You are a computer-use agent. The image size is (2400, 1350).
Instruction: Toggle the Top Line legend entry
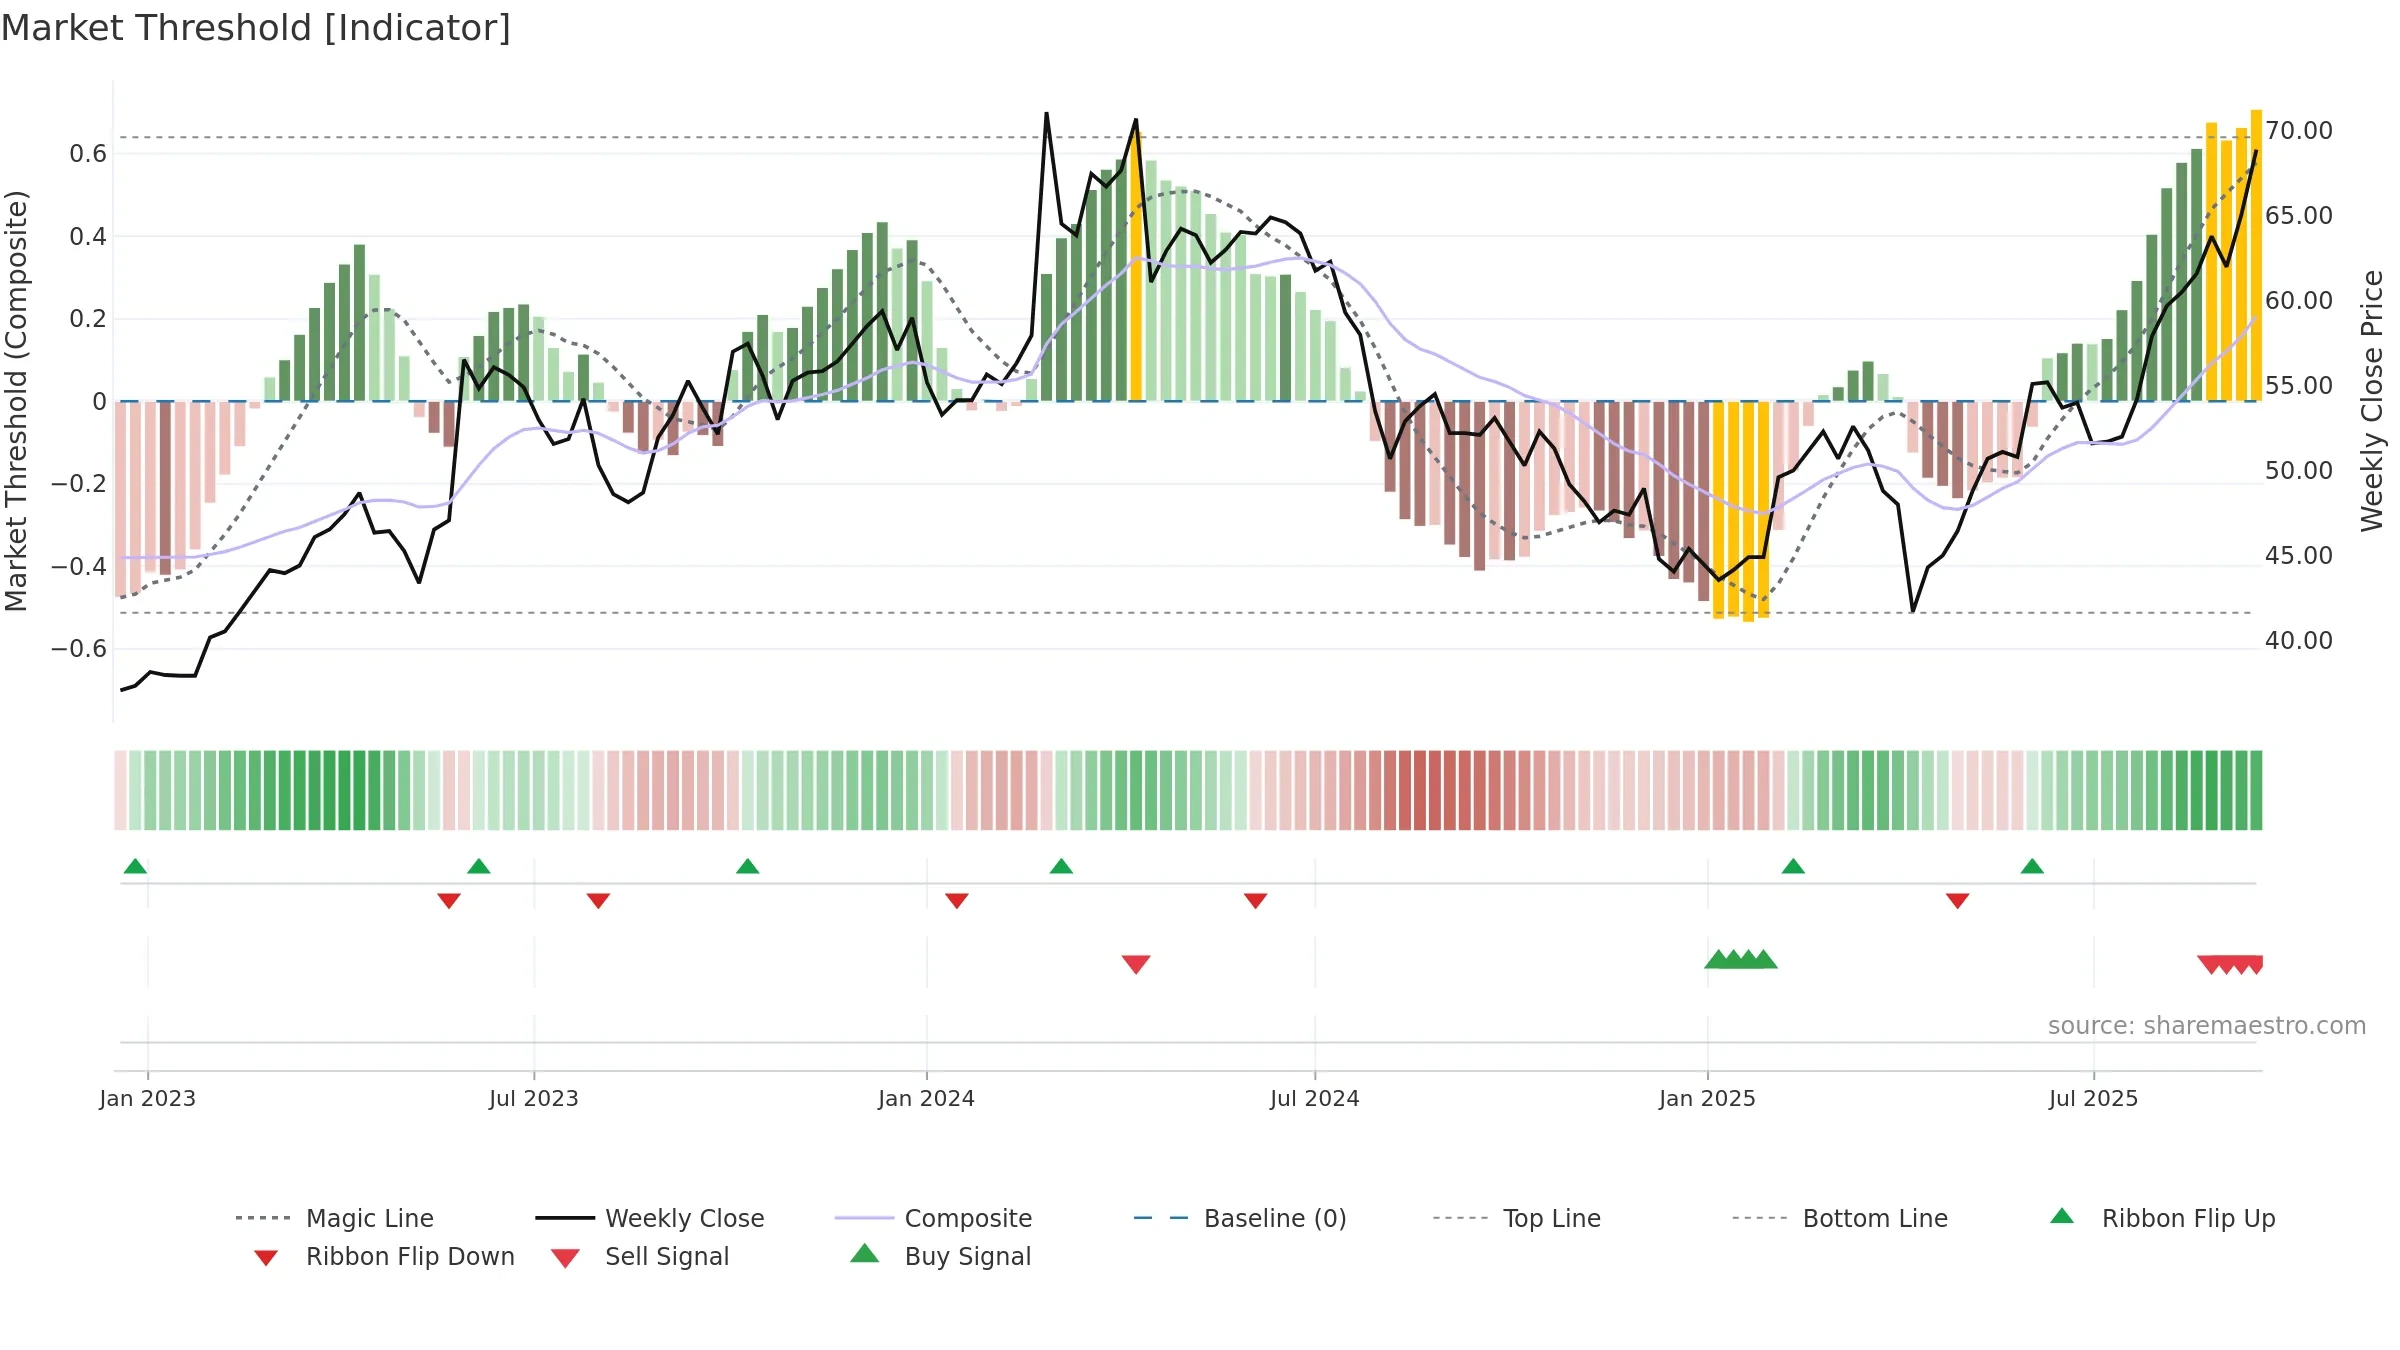1516,1218
